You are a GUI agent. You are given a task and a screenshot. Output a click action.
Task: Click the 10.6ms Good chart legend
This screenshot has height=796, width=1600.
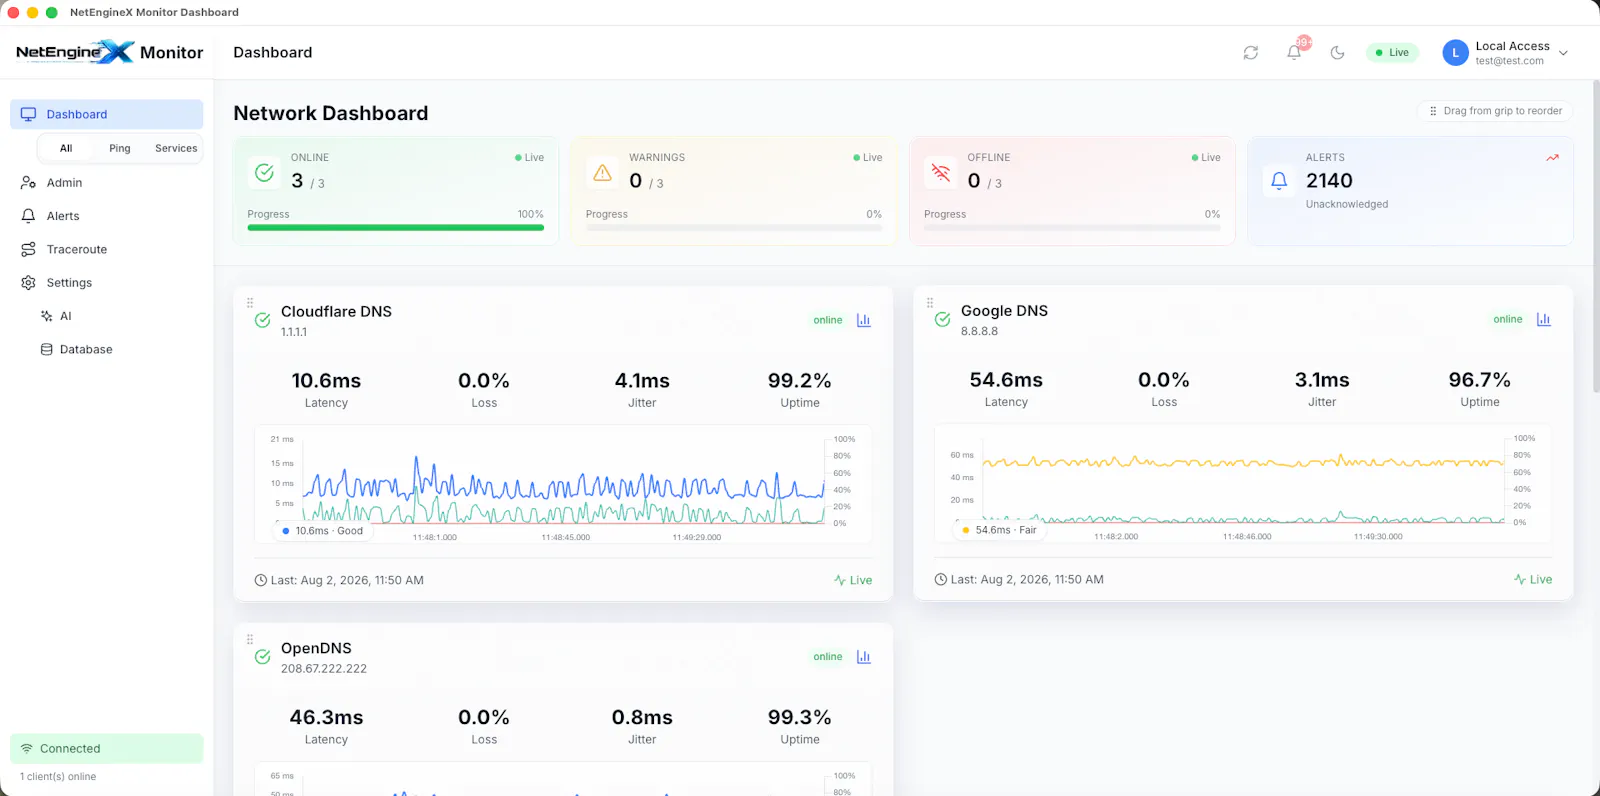click(x=323, y=531)
